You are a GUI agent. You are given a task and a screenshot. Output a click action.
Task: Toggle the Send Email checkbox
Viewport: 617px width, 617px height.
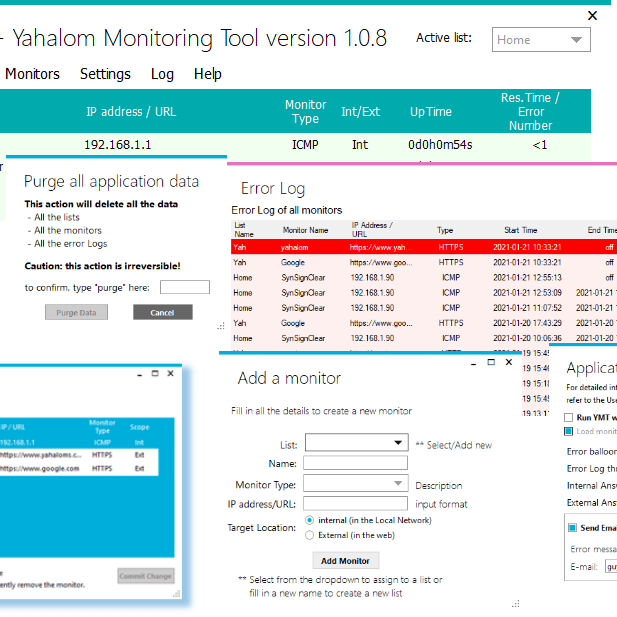pos(571,527)
